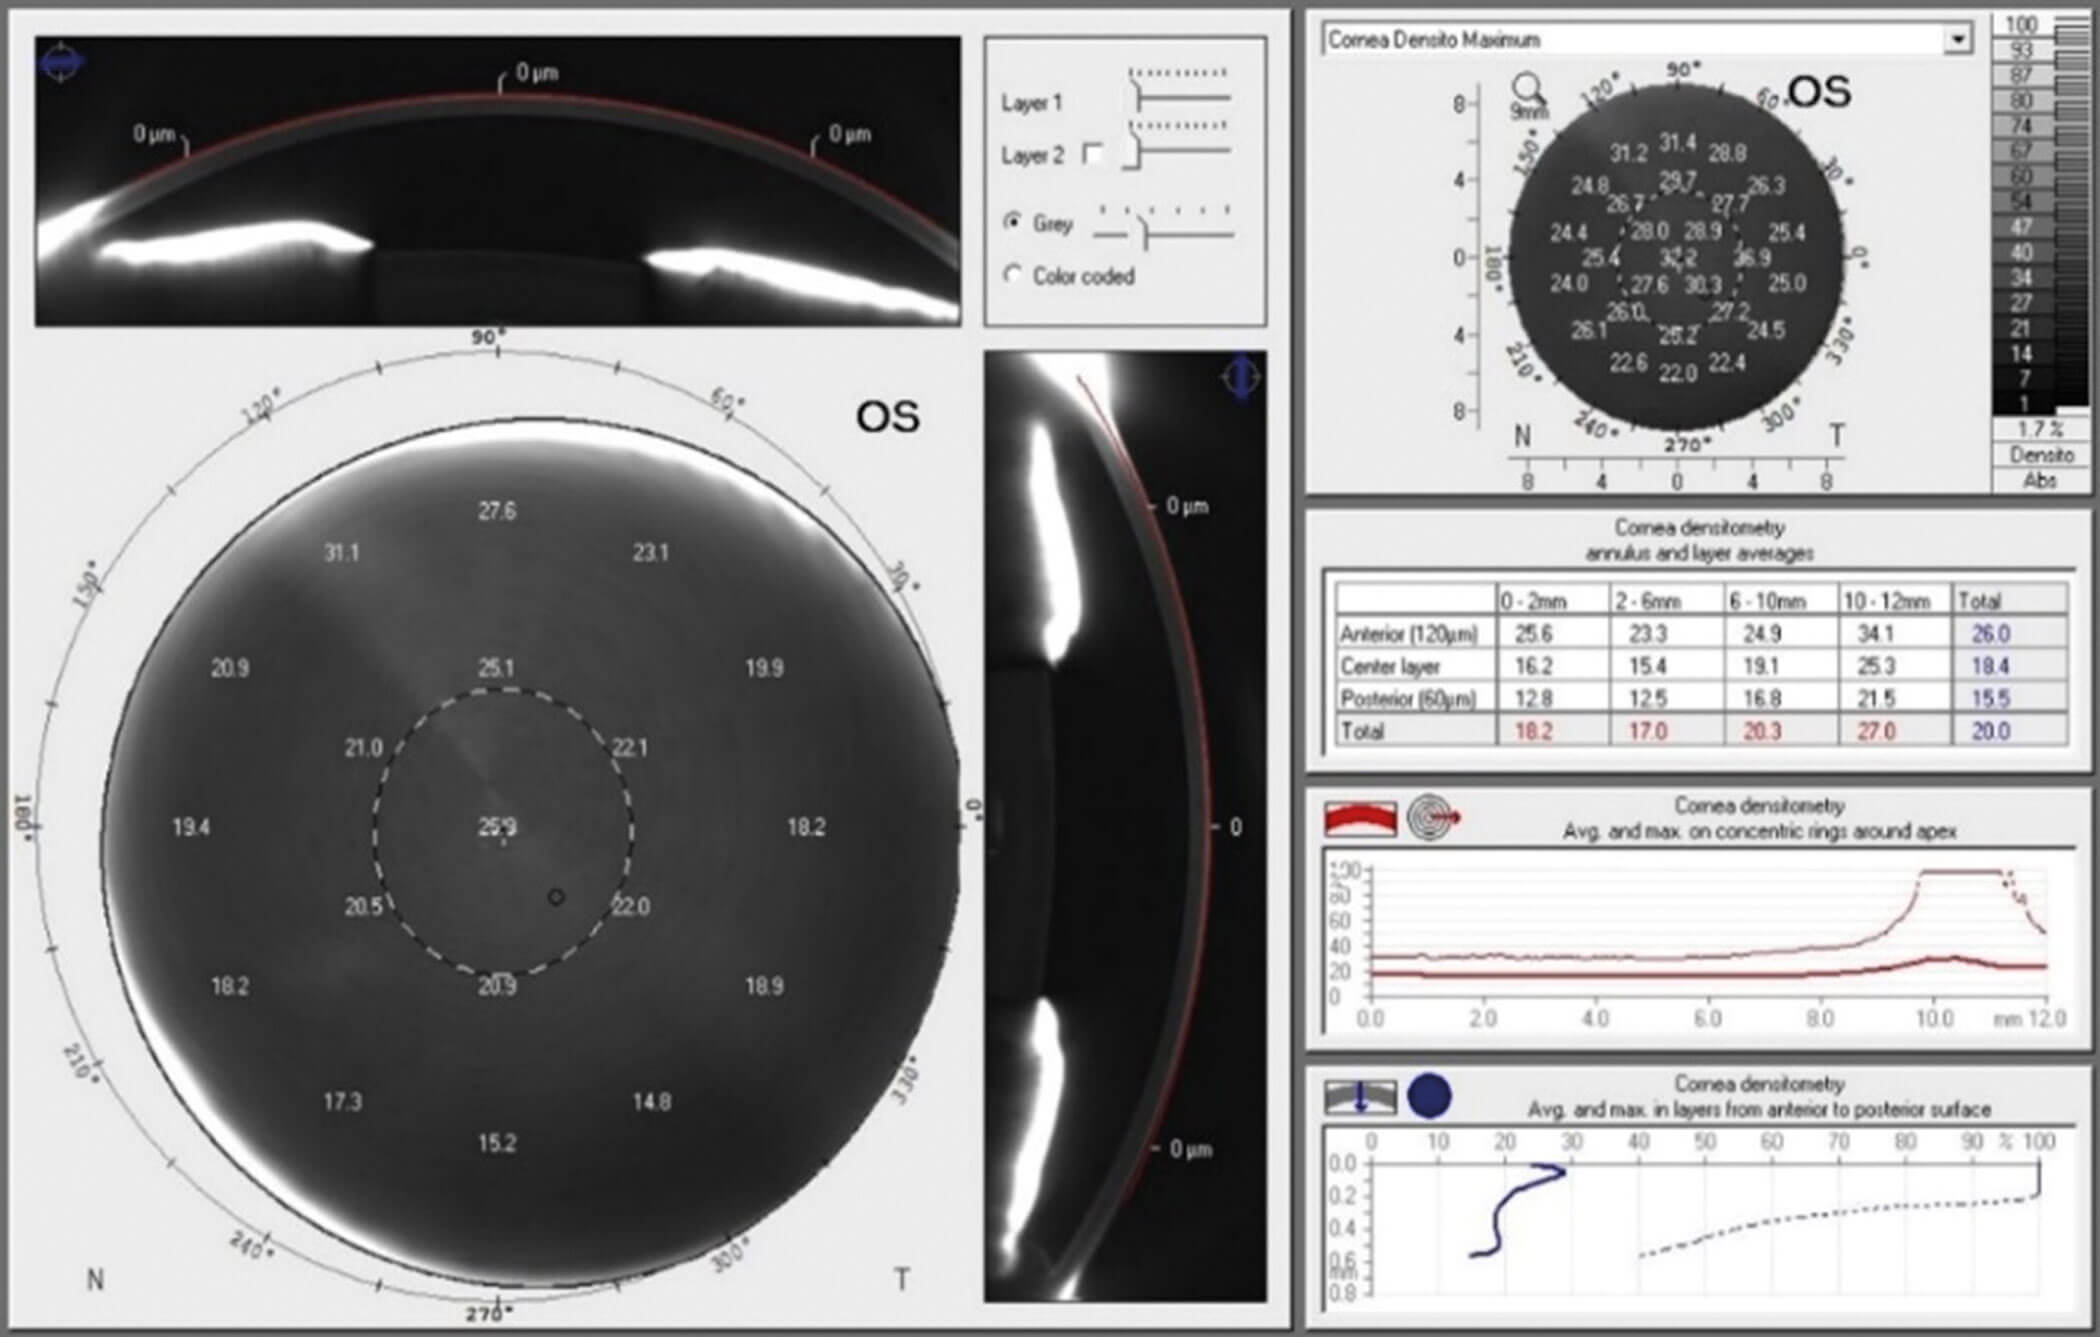The height and width of the screenshot is (1337, 2100).
Task: Click the Abs scale button
Action: tap(2040, 480)
